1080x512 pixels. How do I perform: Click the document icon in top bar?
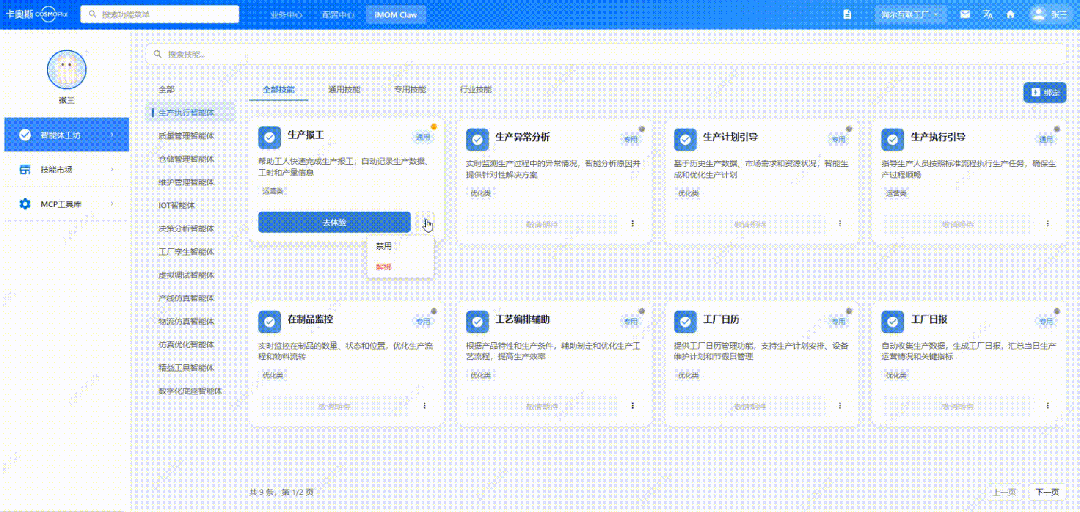pos(848,14)
